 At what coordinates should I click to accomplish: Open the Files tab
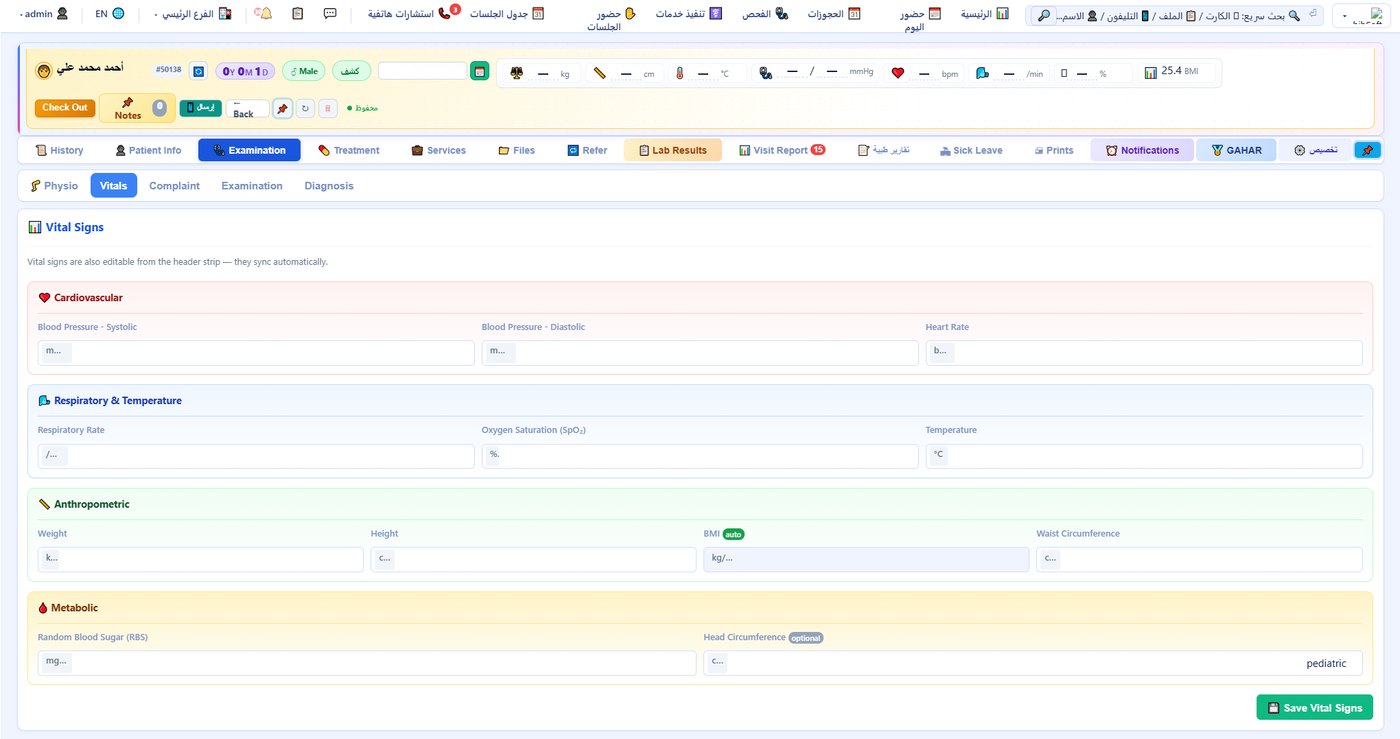tap(517, 150)
